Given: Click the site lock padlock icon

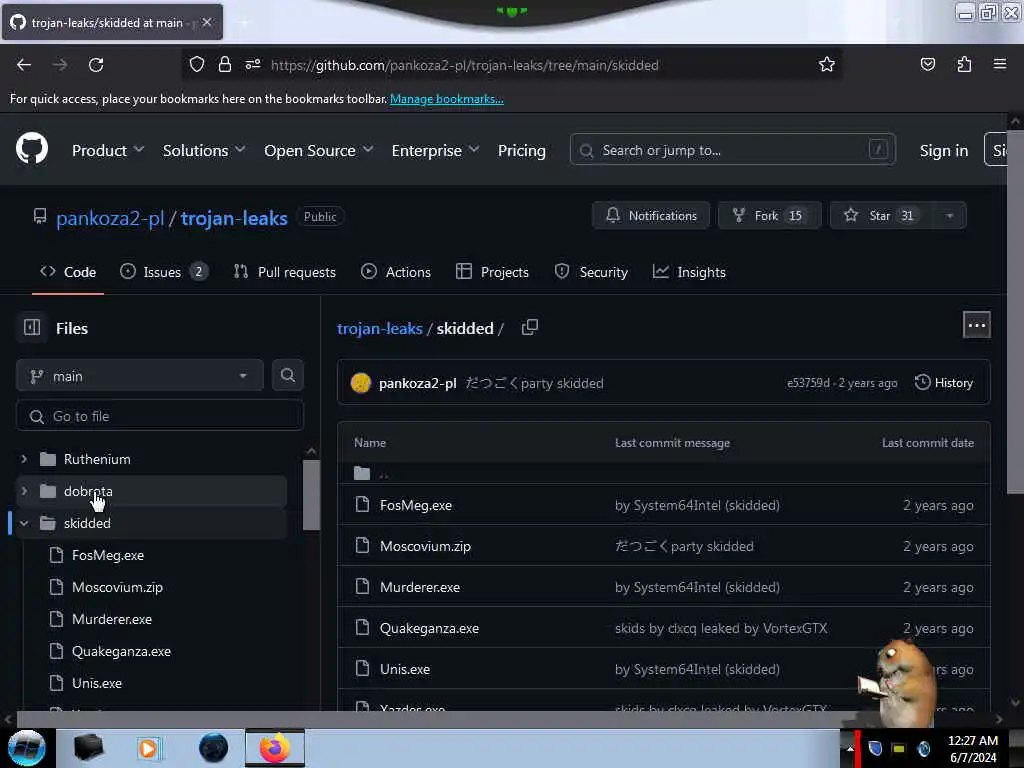Looking at the screenshot, I should coord(225,64).
